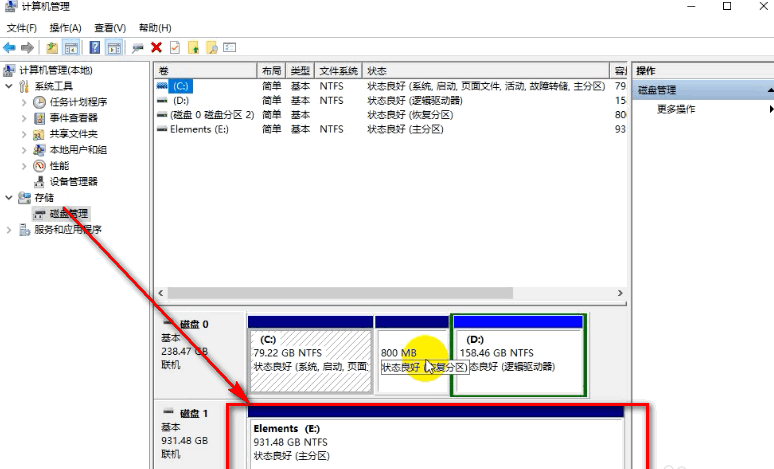Collapse the 系统工具 tree node
774x469 pixels.
click(10, 86)
